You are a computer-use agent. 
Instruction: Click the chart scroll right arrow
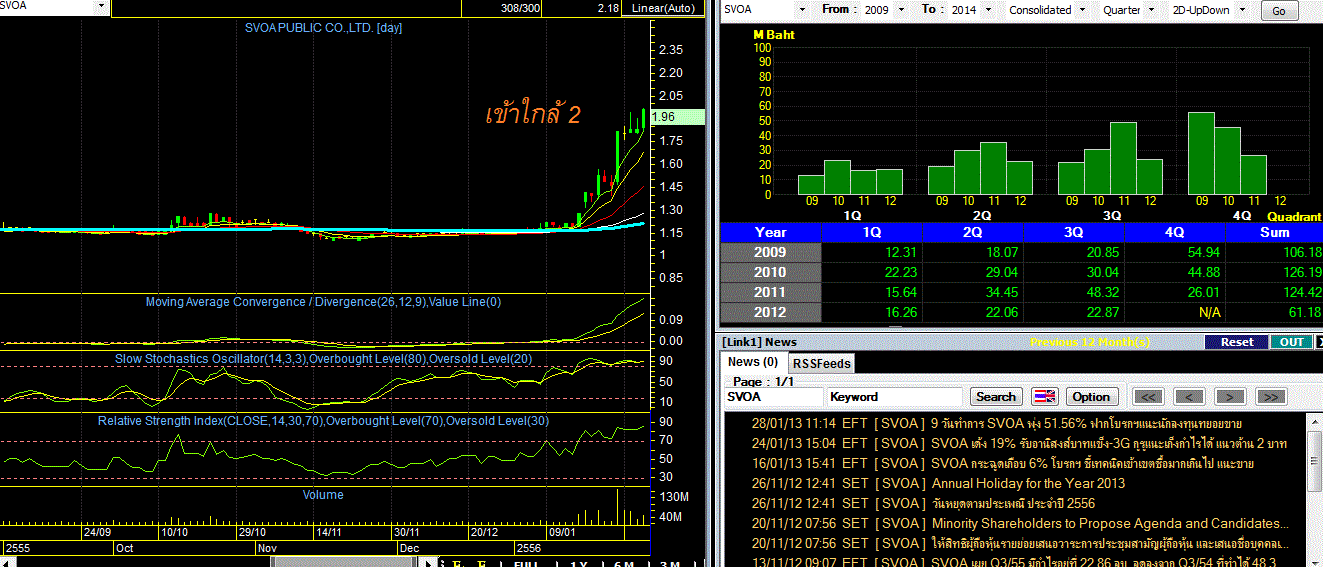429,562
